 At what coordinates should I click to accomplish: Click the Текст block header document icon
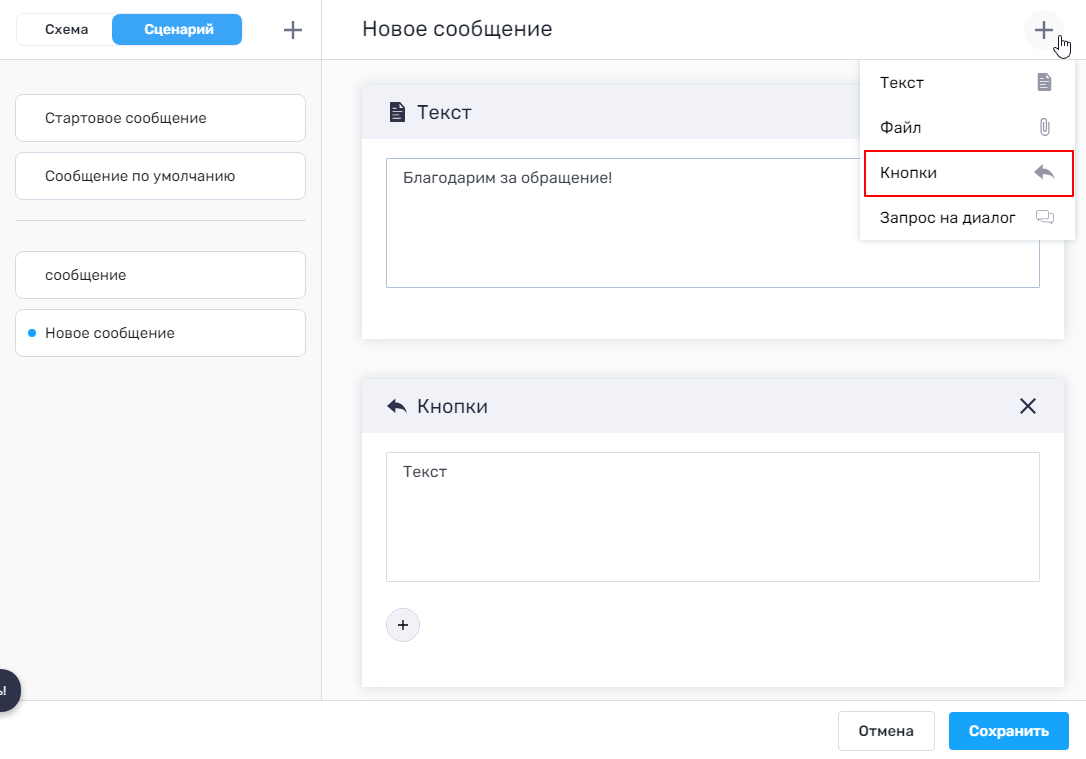[397, 112]
